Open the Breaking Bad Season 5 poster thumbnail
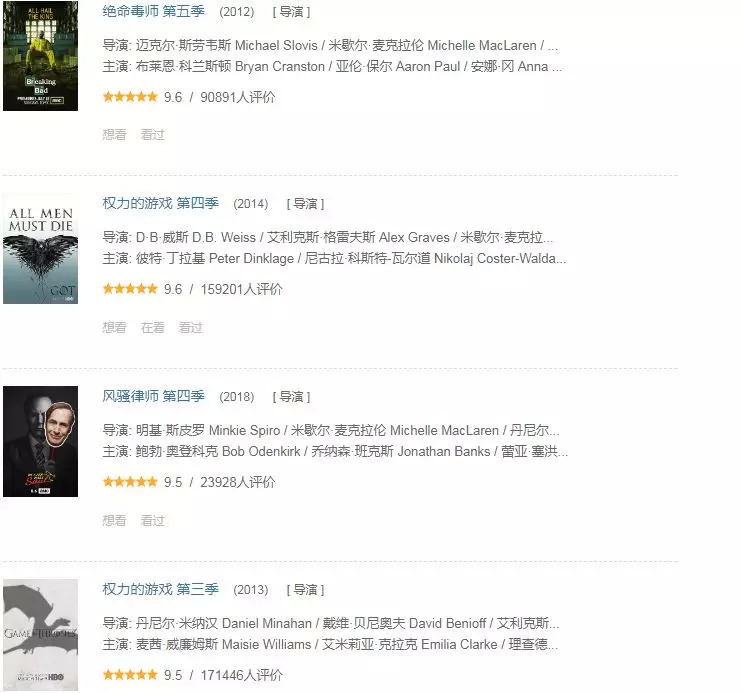Image resolution: width=743 pixels, height=693 pixels. (40, 56)
